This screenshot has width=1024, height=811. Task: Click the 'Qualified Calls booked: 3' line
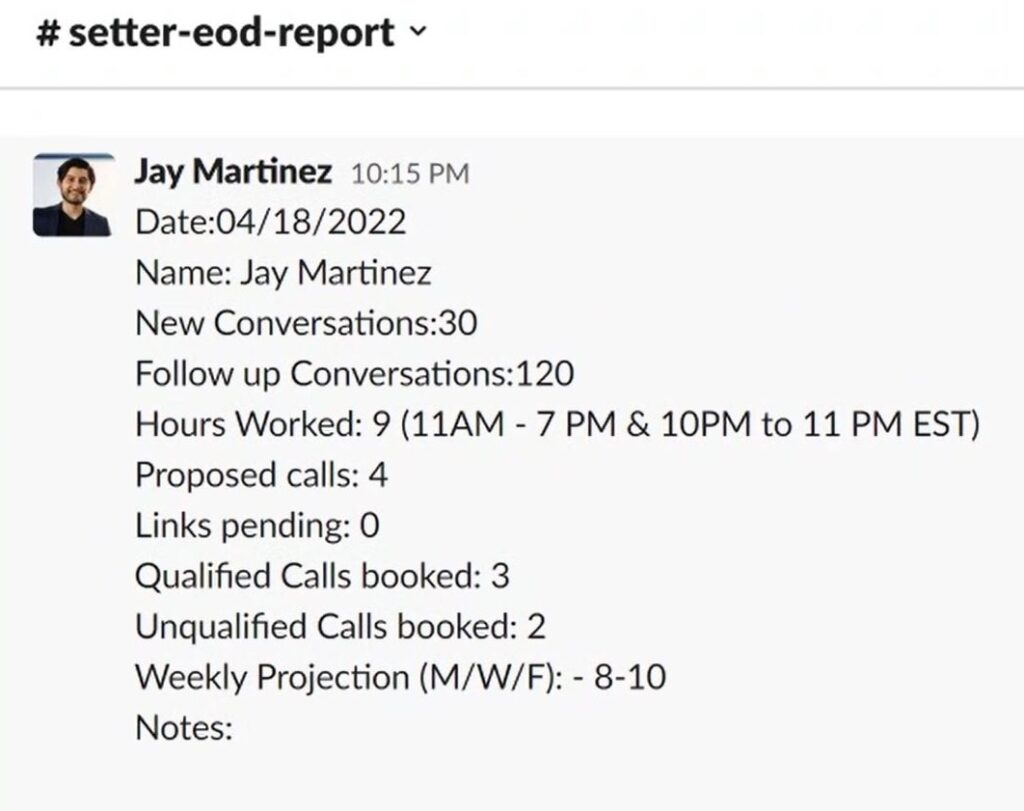322,576
